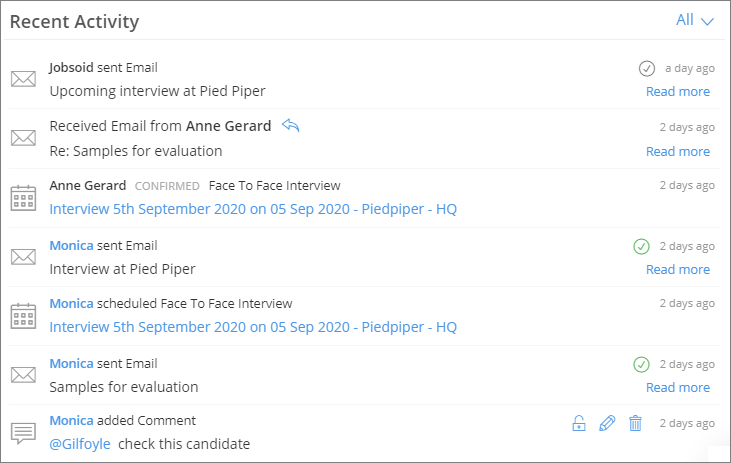Read more of Upcoming interview email
The height and width of the screenshot is (463, 731).
677,92
